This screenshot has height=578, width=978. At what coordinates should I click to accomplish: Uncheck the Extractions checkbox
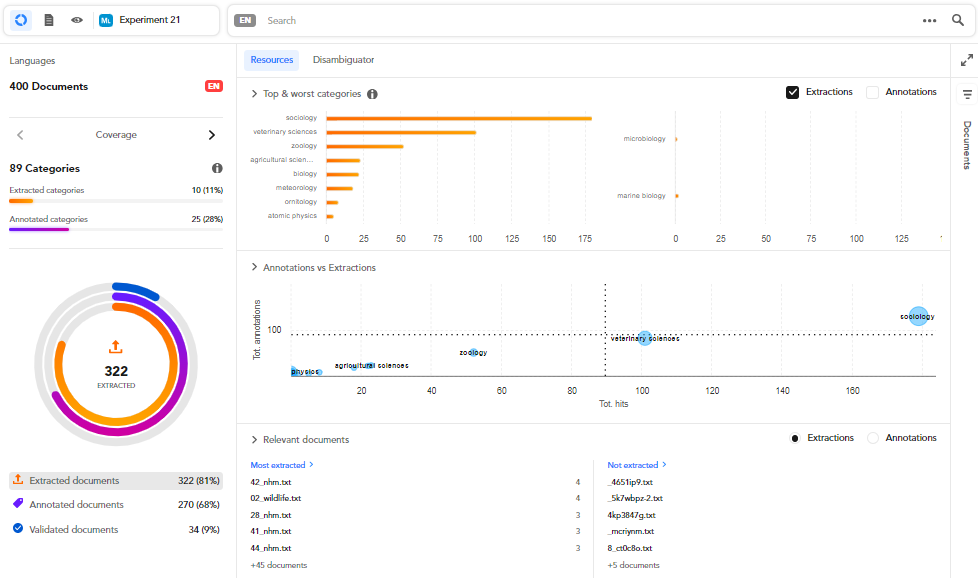(x=792, y=92)
